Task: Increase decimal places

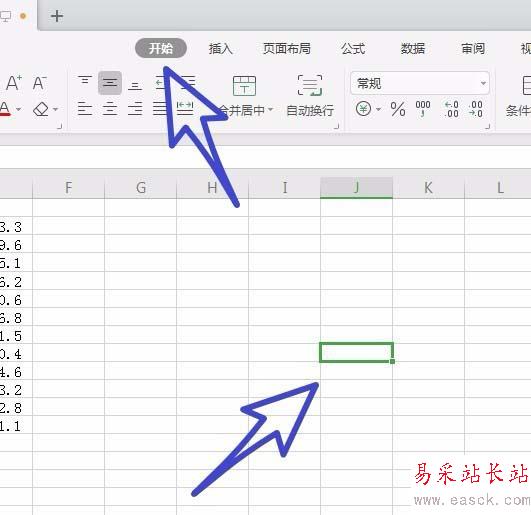Action: (452, 109)
